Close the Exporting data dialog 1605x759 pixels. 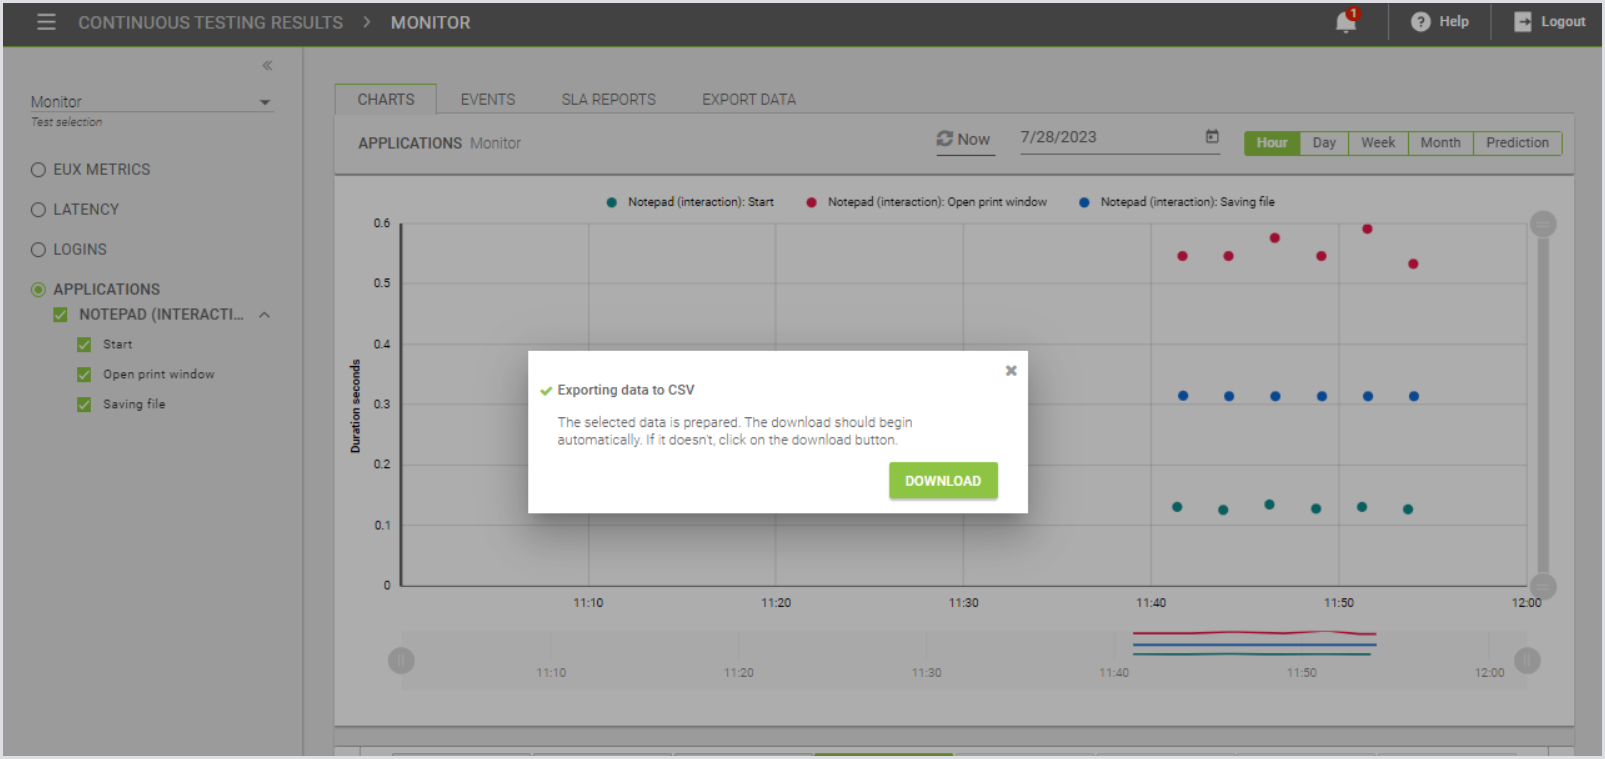click(1011, 371)
